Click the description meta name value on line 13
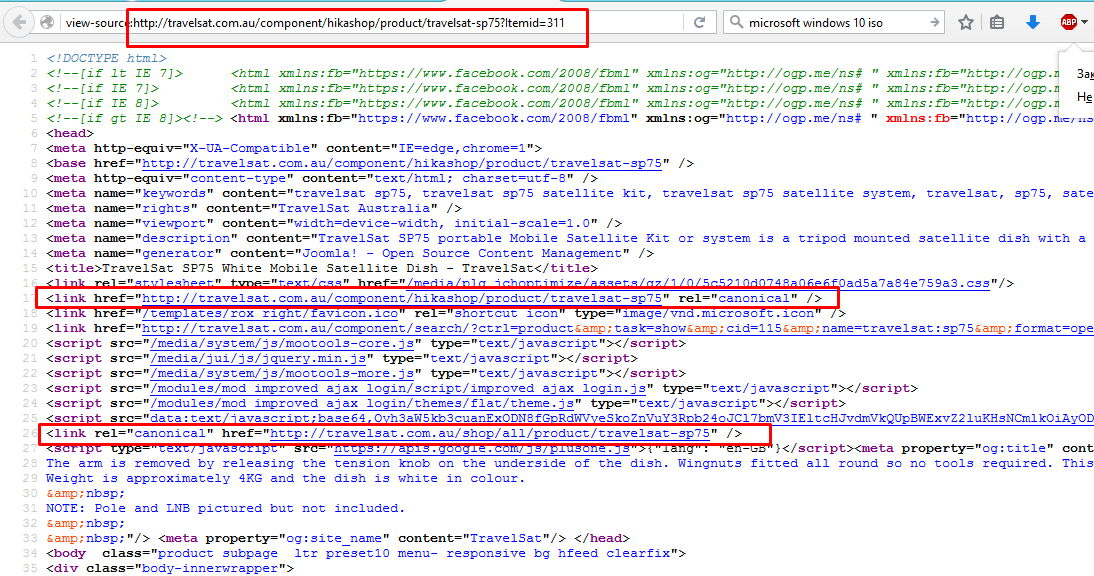Viewport: 1094px width, 576px height. click(x=186, y=238)
